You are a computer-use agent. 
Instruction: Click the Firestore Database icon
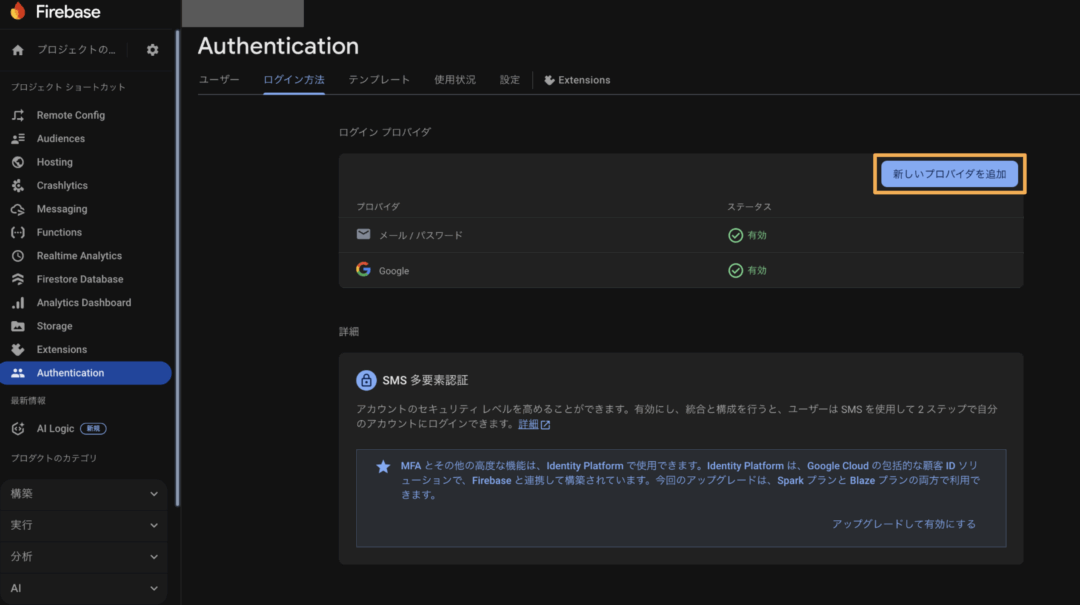[18, 279]
